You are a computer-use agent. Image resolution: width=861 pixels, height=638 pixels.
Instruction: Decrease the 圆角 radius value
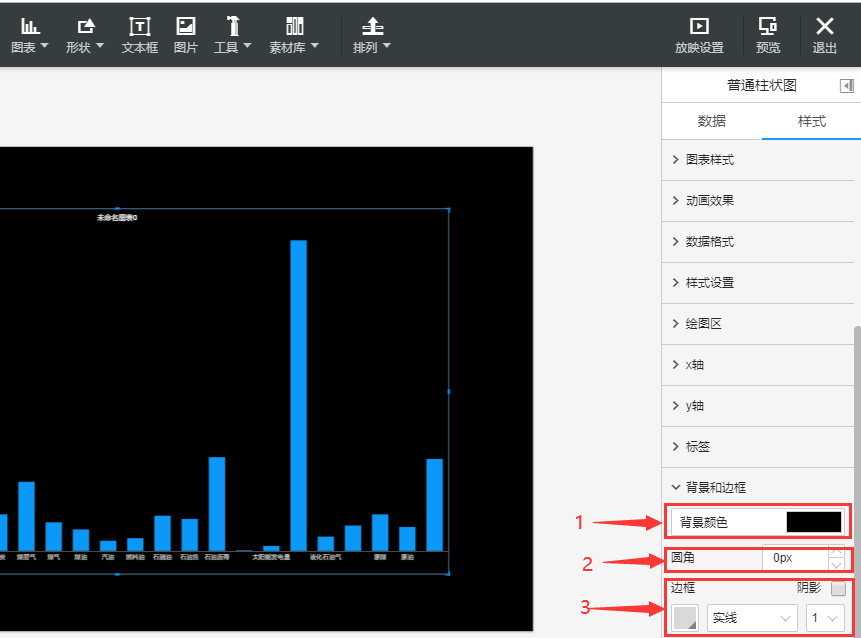point(836,564)
